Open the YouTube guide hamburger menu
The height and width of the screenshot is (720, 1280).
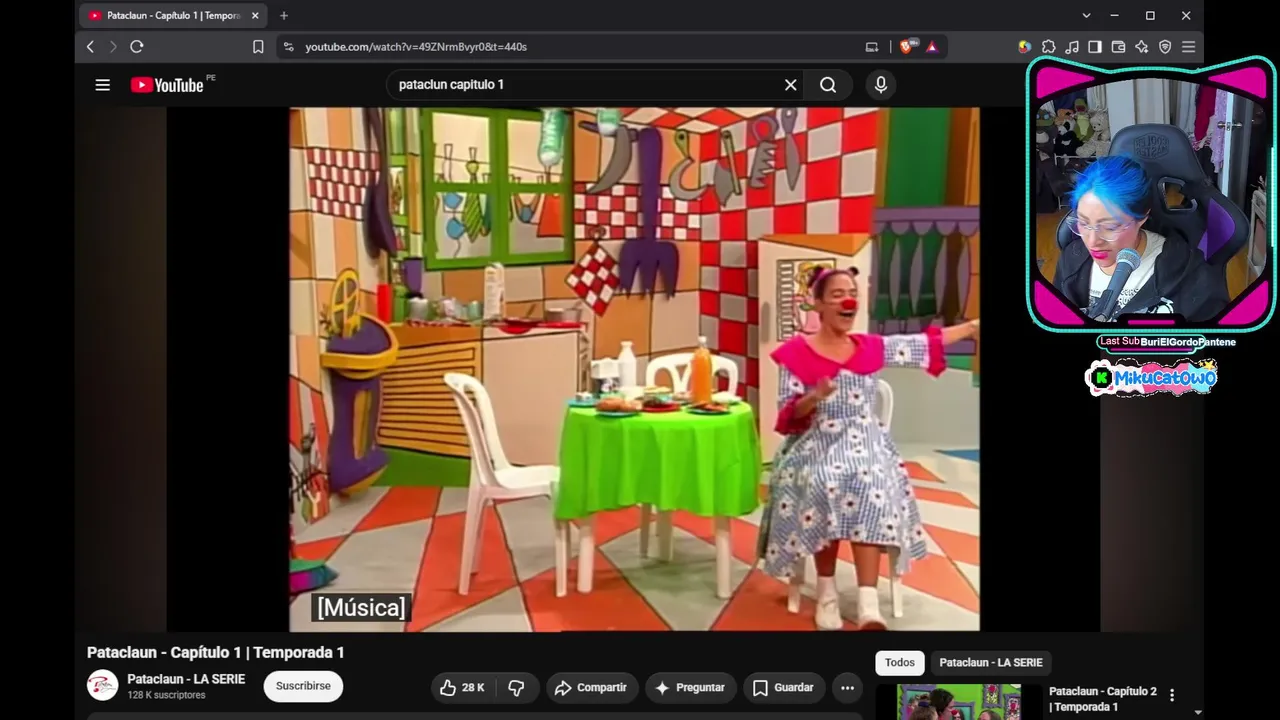point(102,85)
